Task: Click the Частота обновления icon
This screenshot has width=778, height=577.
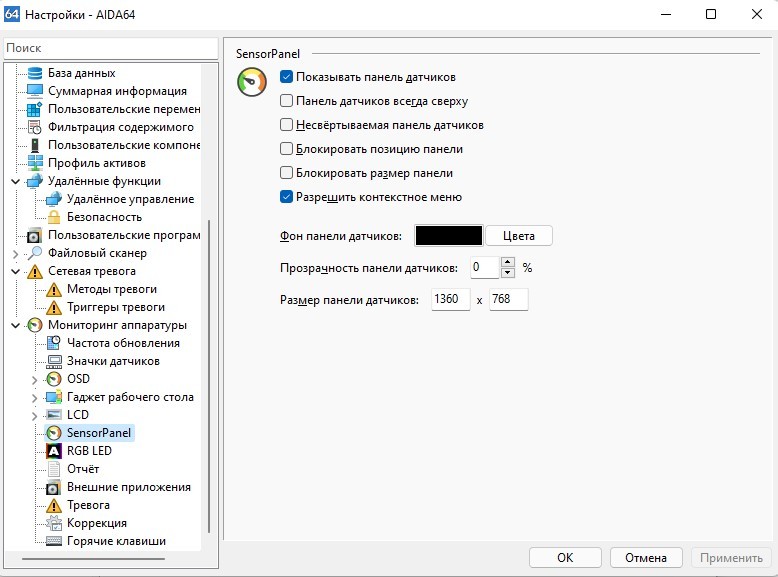Action: click(54, 343)
